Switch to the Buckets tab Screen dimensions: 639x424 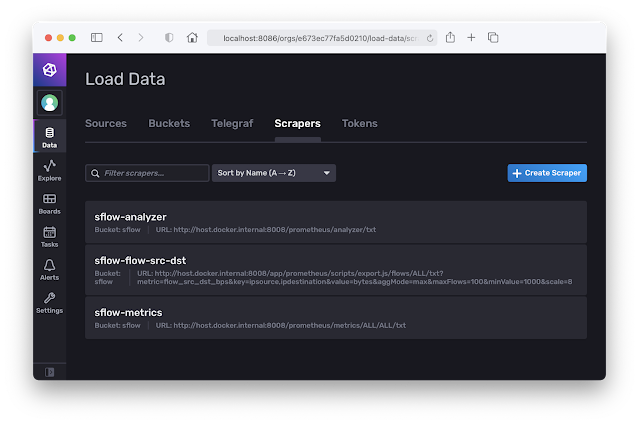(169, 124)
